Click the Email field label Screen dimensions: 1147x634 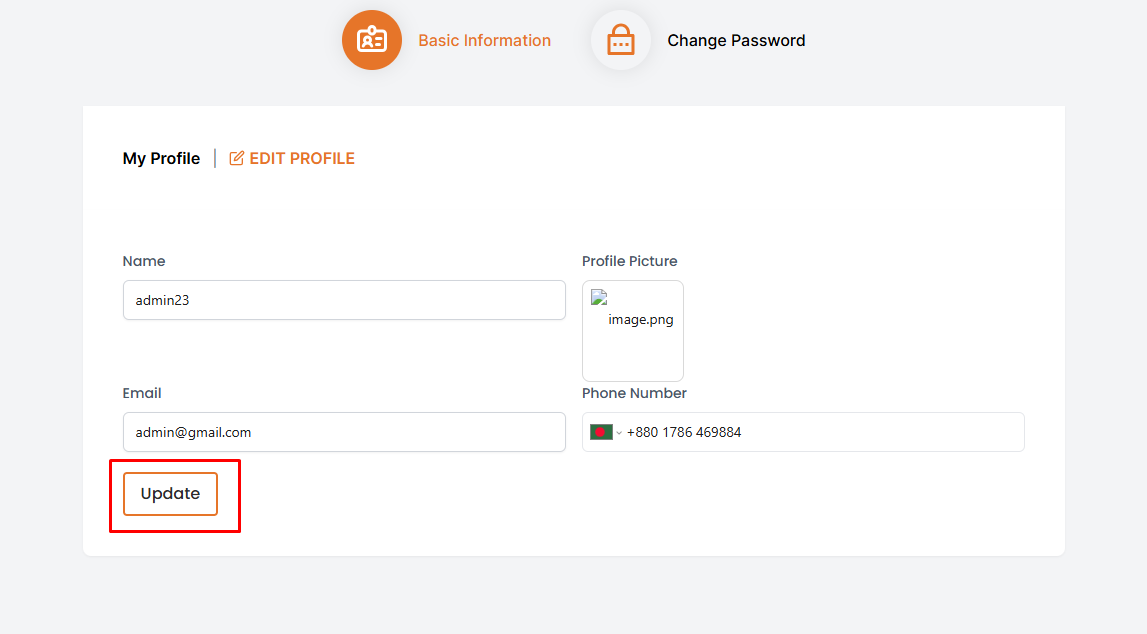click(x=142, y=393)
